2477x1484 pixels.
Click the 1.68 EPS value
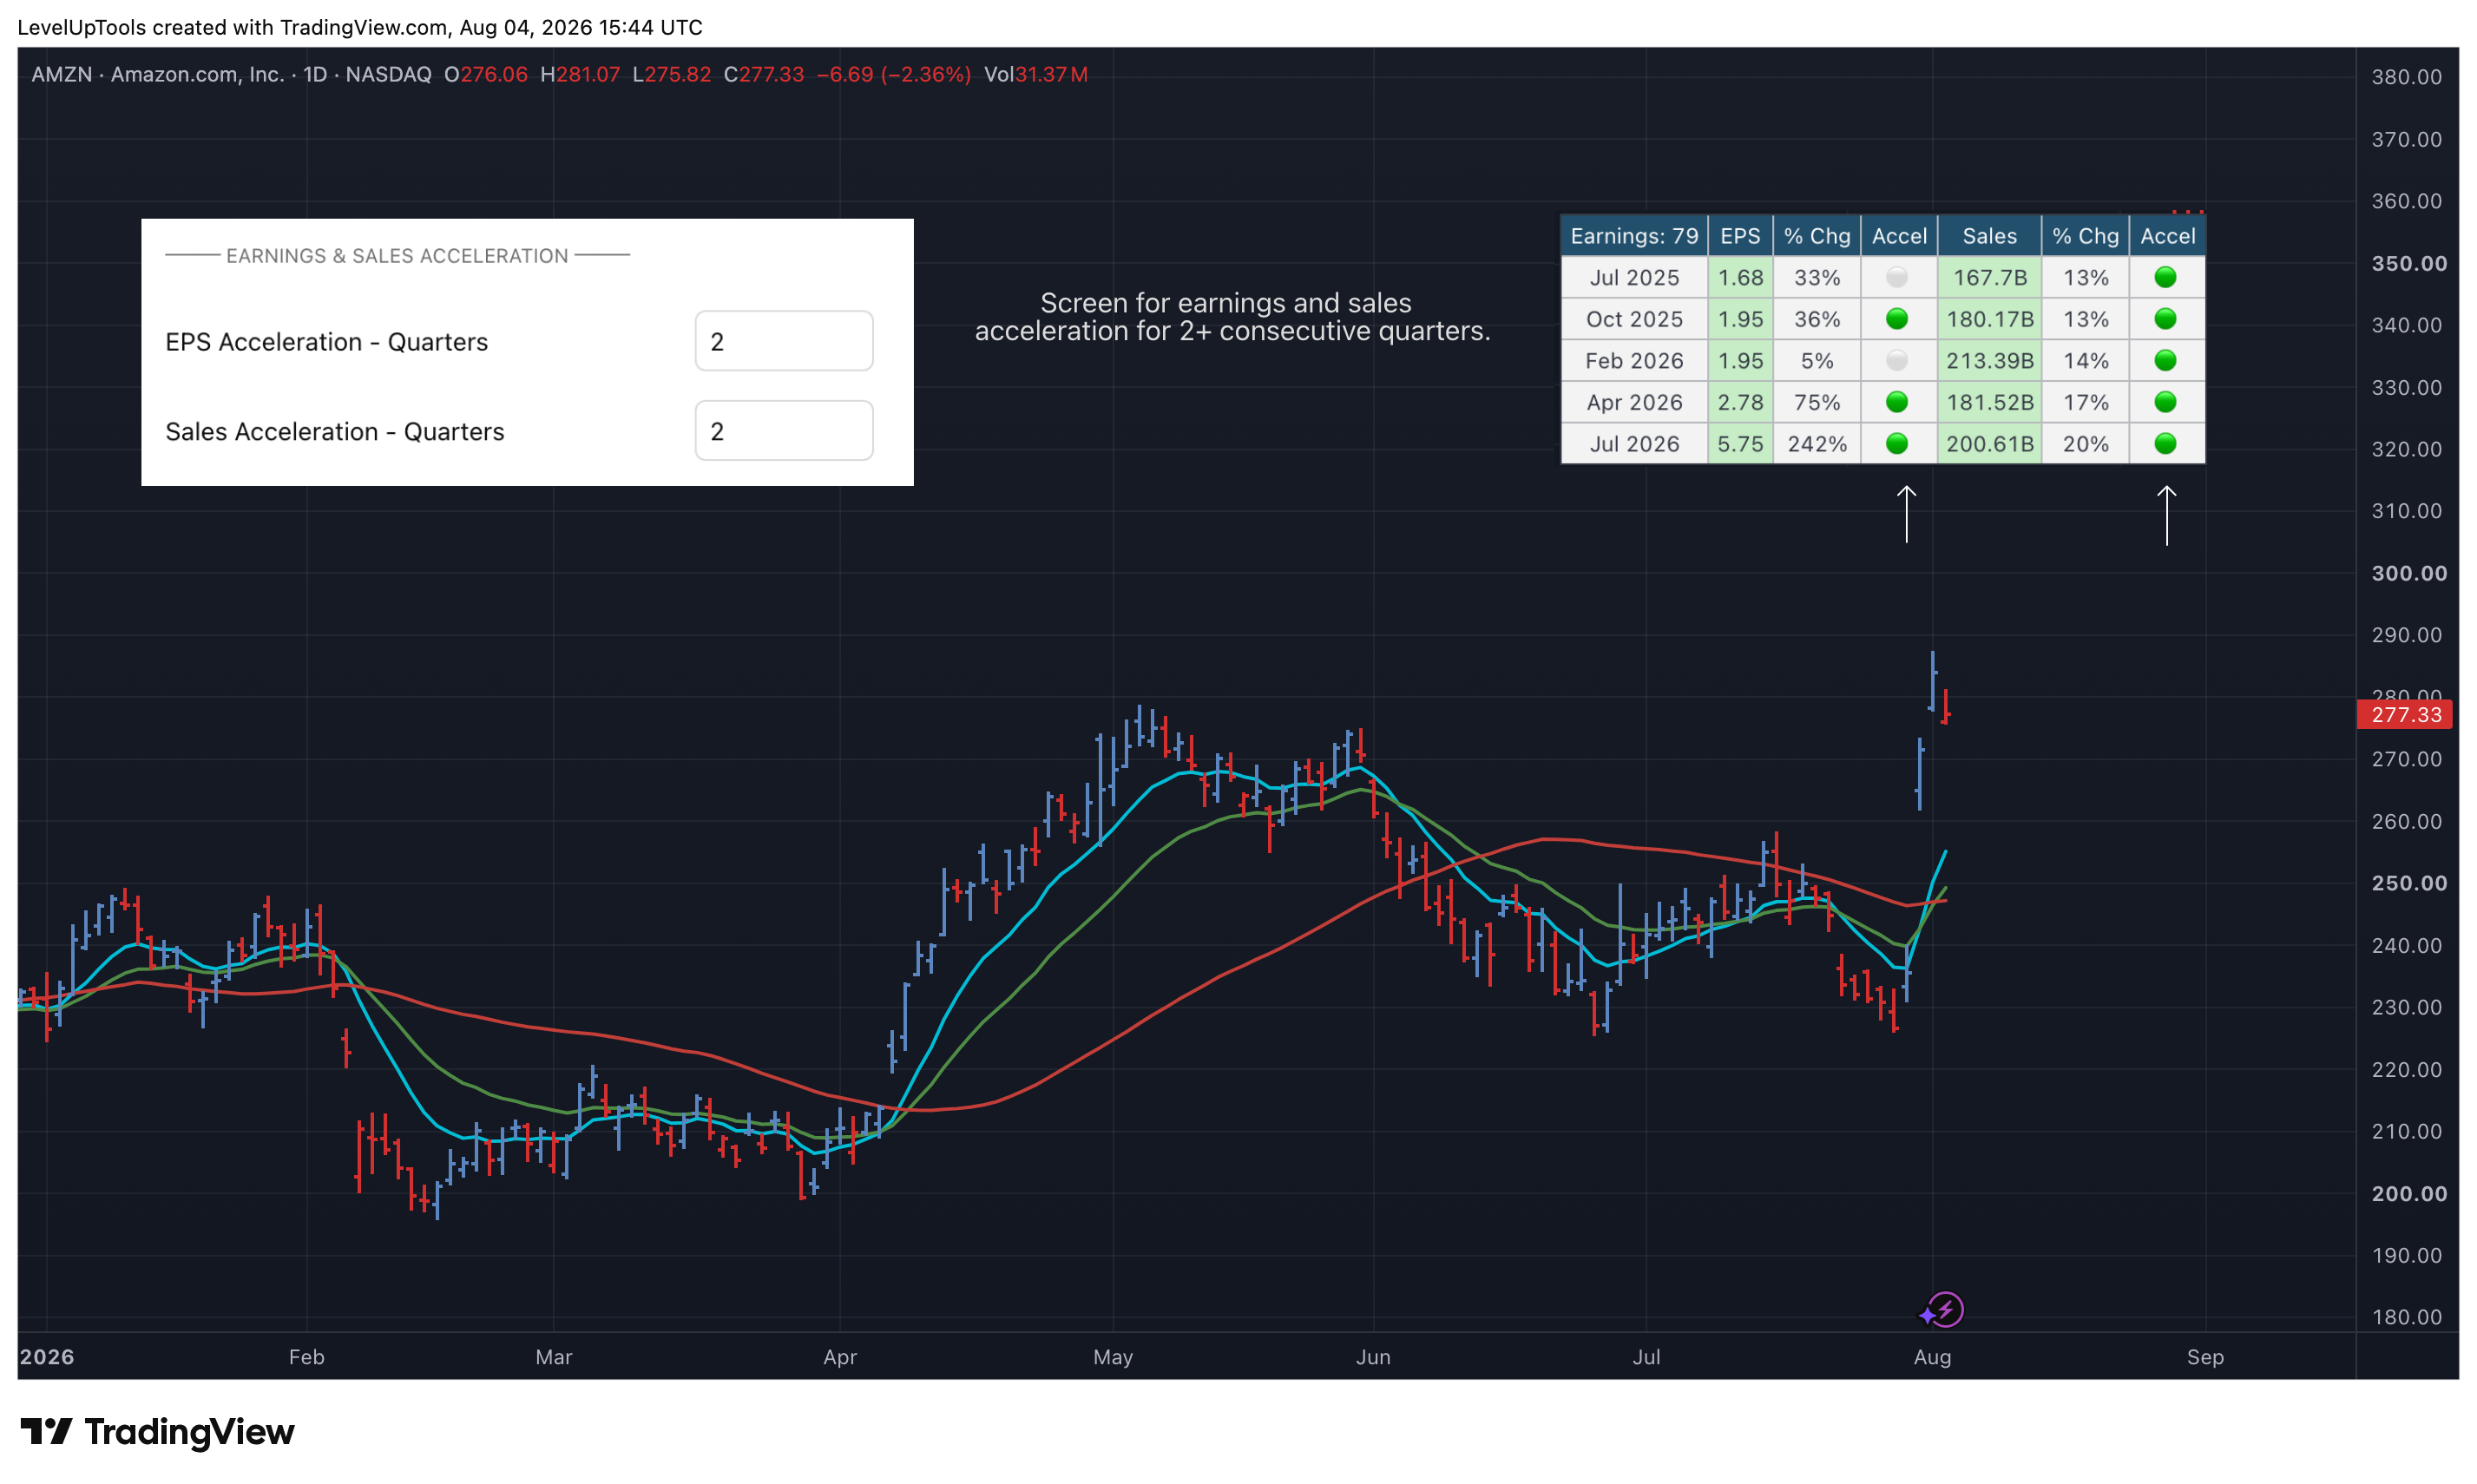tap(1740, 277)
